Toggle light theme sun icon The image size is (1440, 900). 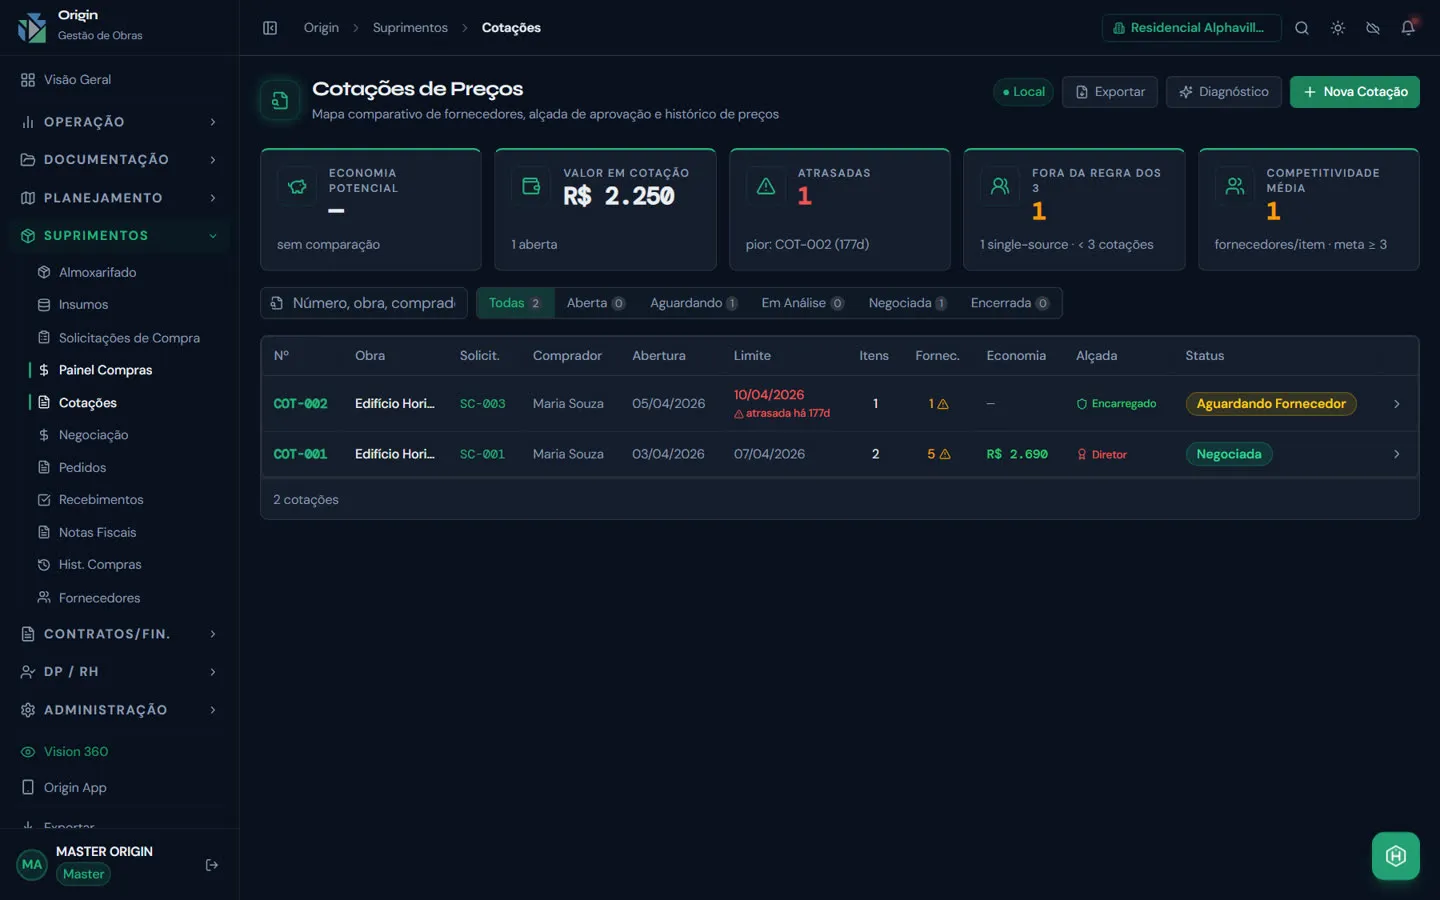coord(1338,28)
